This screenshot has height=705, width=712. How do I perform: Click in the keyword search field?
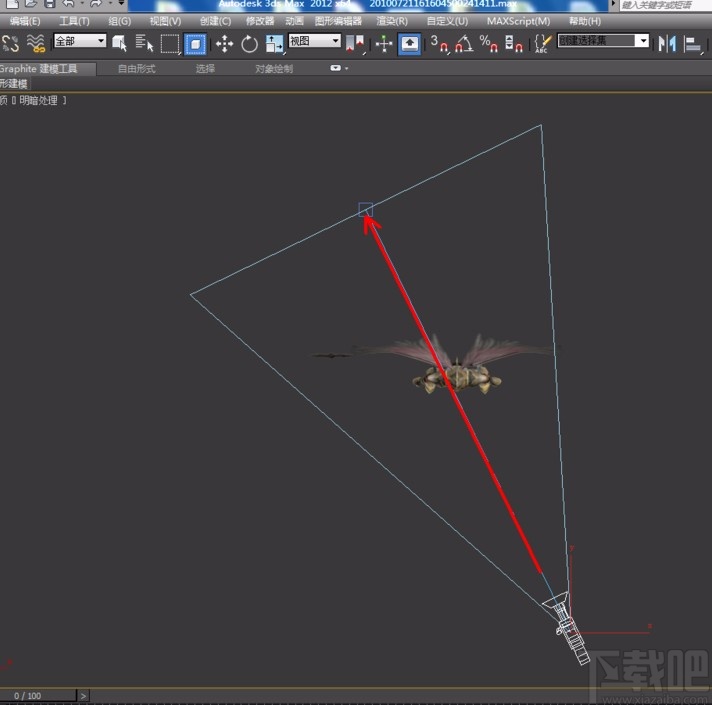pos(665,5)
